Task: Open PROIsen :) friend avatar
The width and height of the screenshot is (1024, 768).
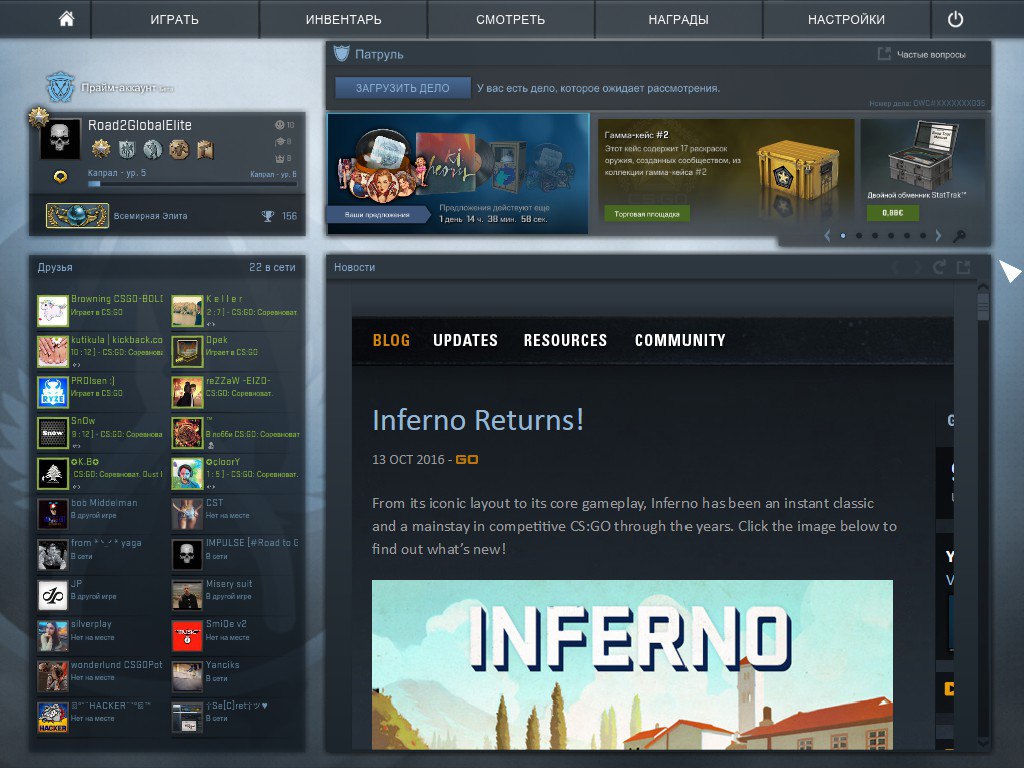Action: click(53, 392)
